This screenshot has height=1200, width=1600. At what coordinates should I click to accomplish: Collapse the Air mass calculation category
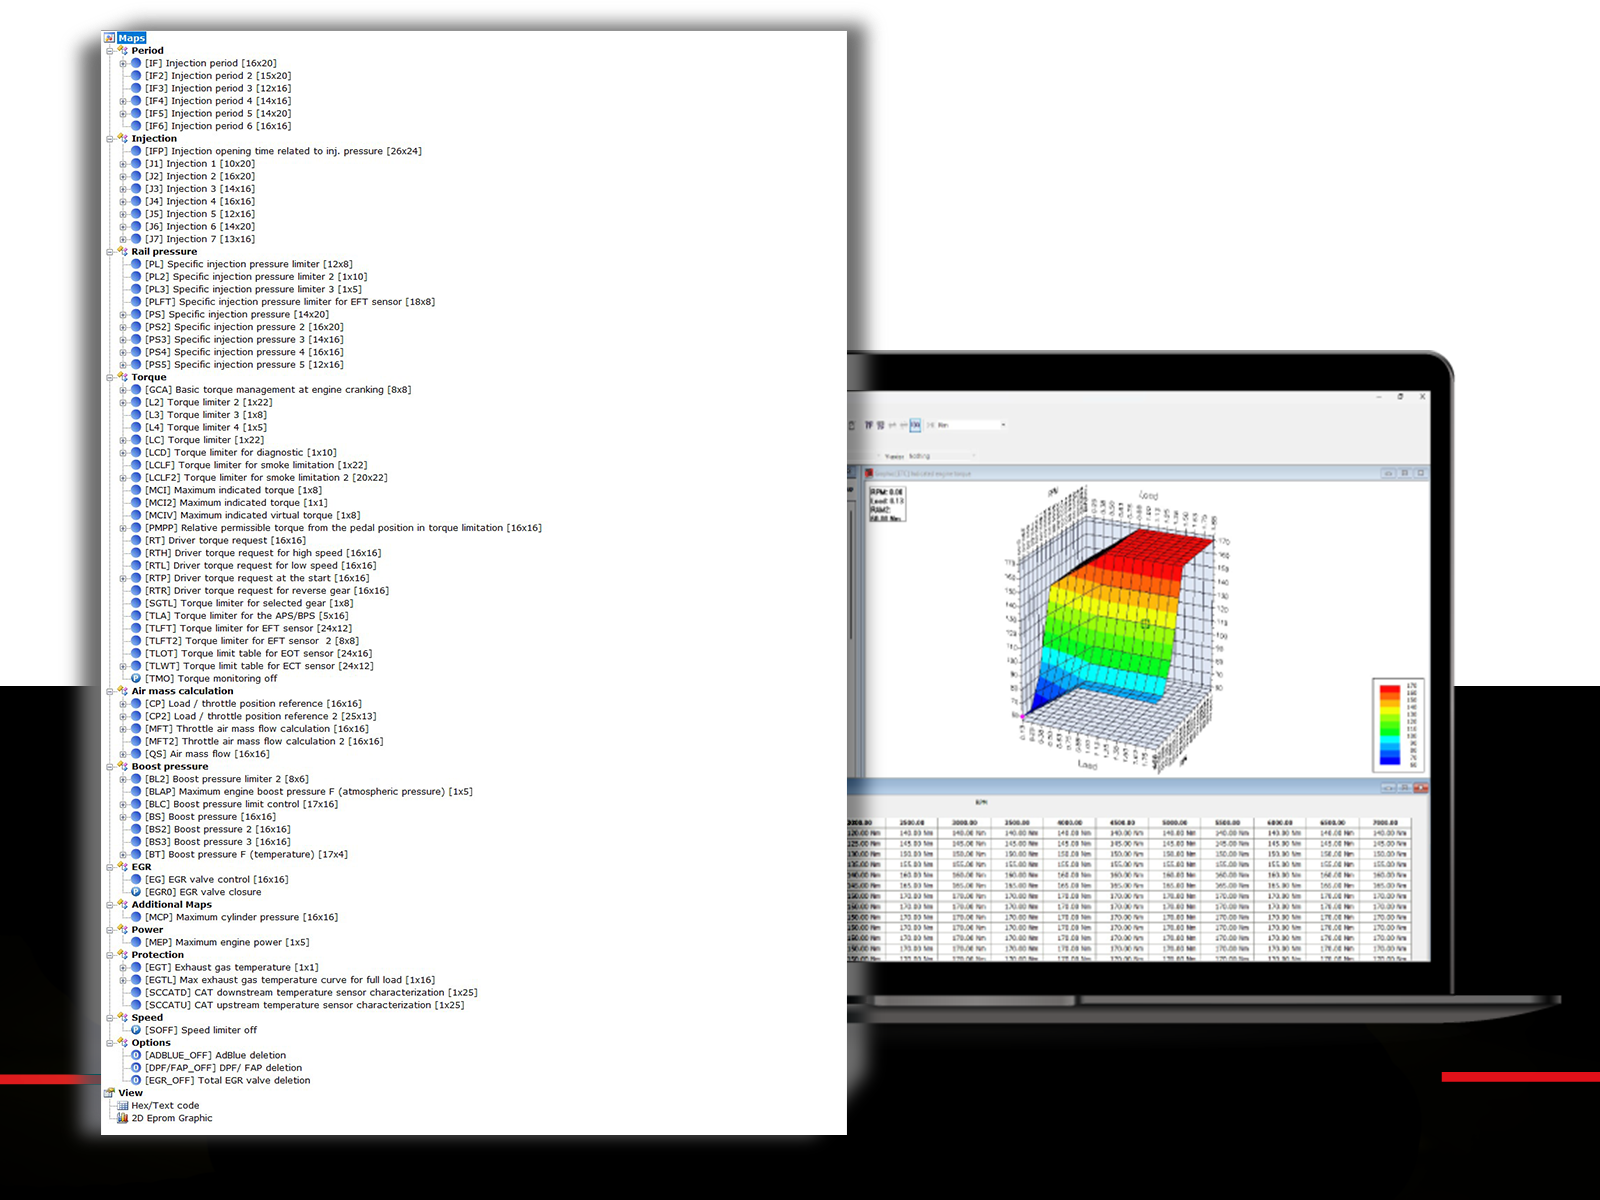[110, 691]
